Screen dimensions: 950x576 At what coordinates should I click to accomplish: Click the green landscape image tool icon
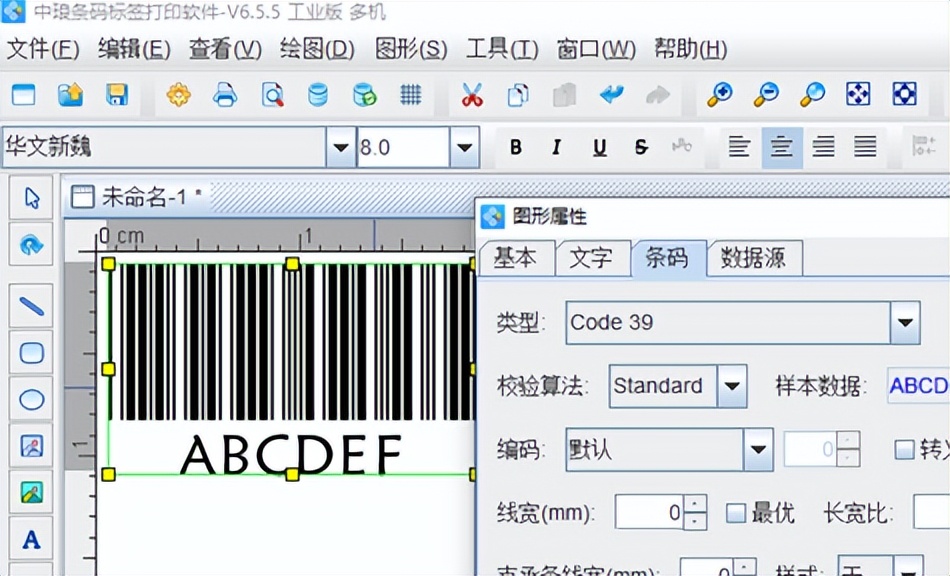coord(32,492)
